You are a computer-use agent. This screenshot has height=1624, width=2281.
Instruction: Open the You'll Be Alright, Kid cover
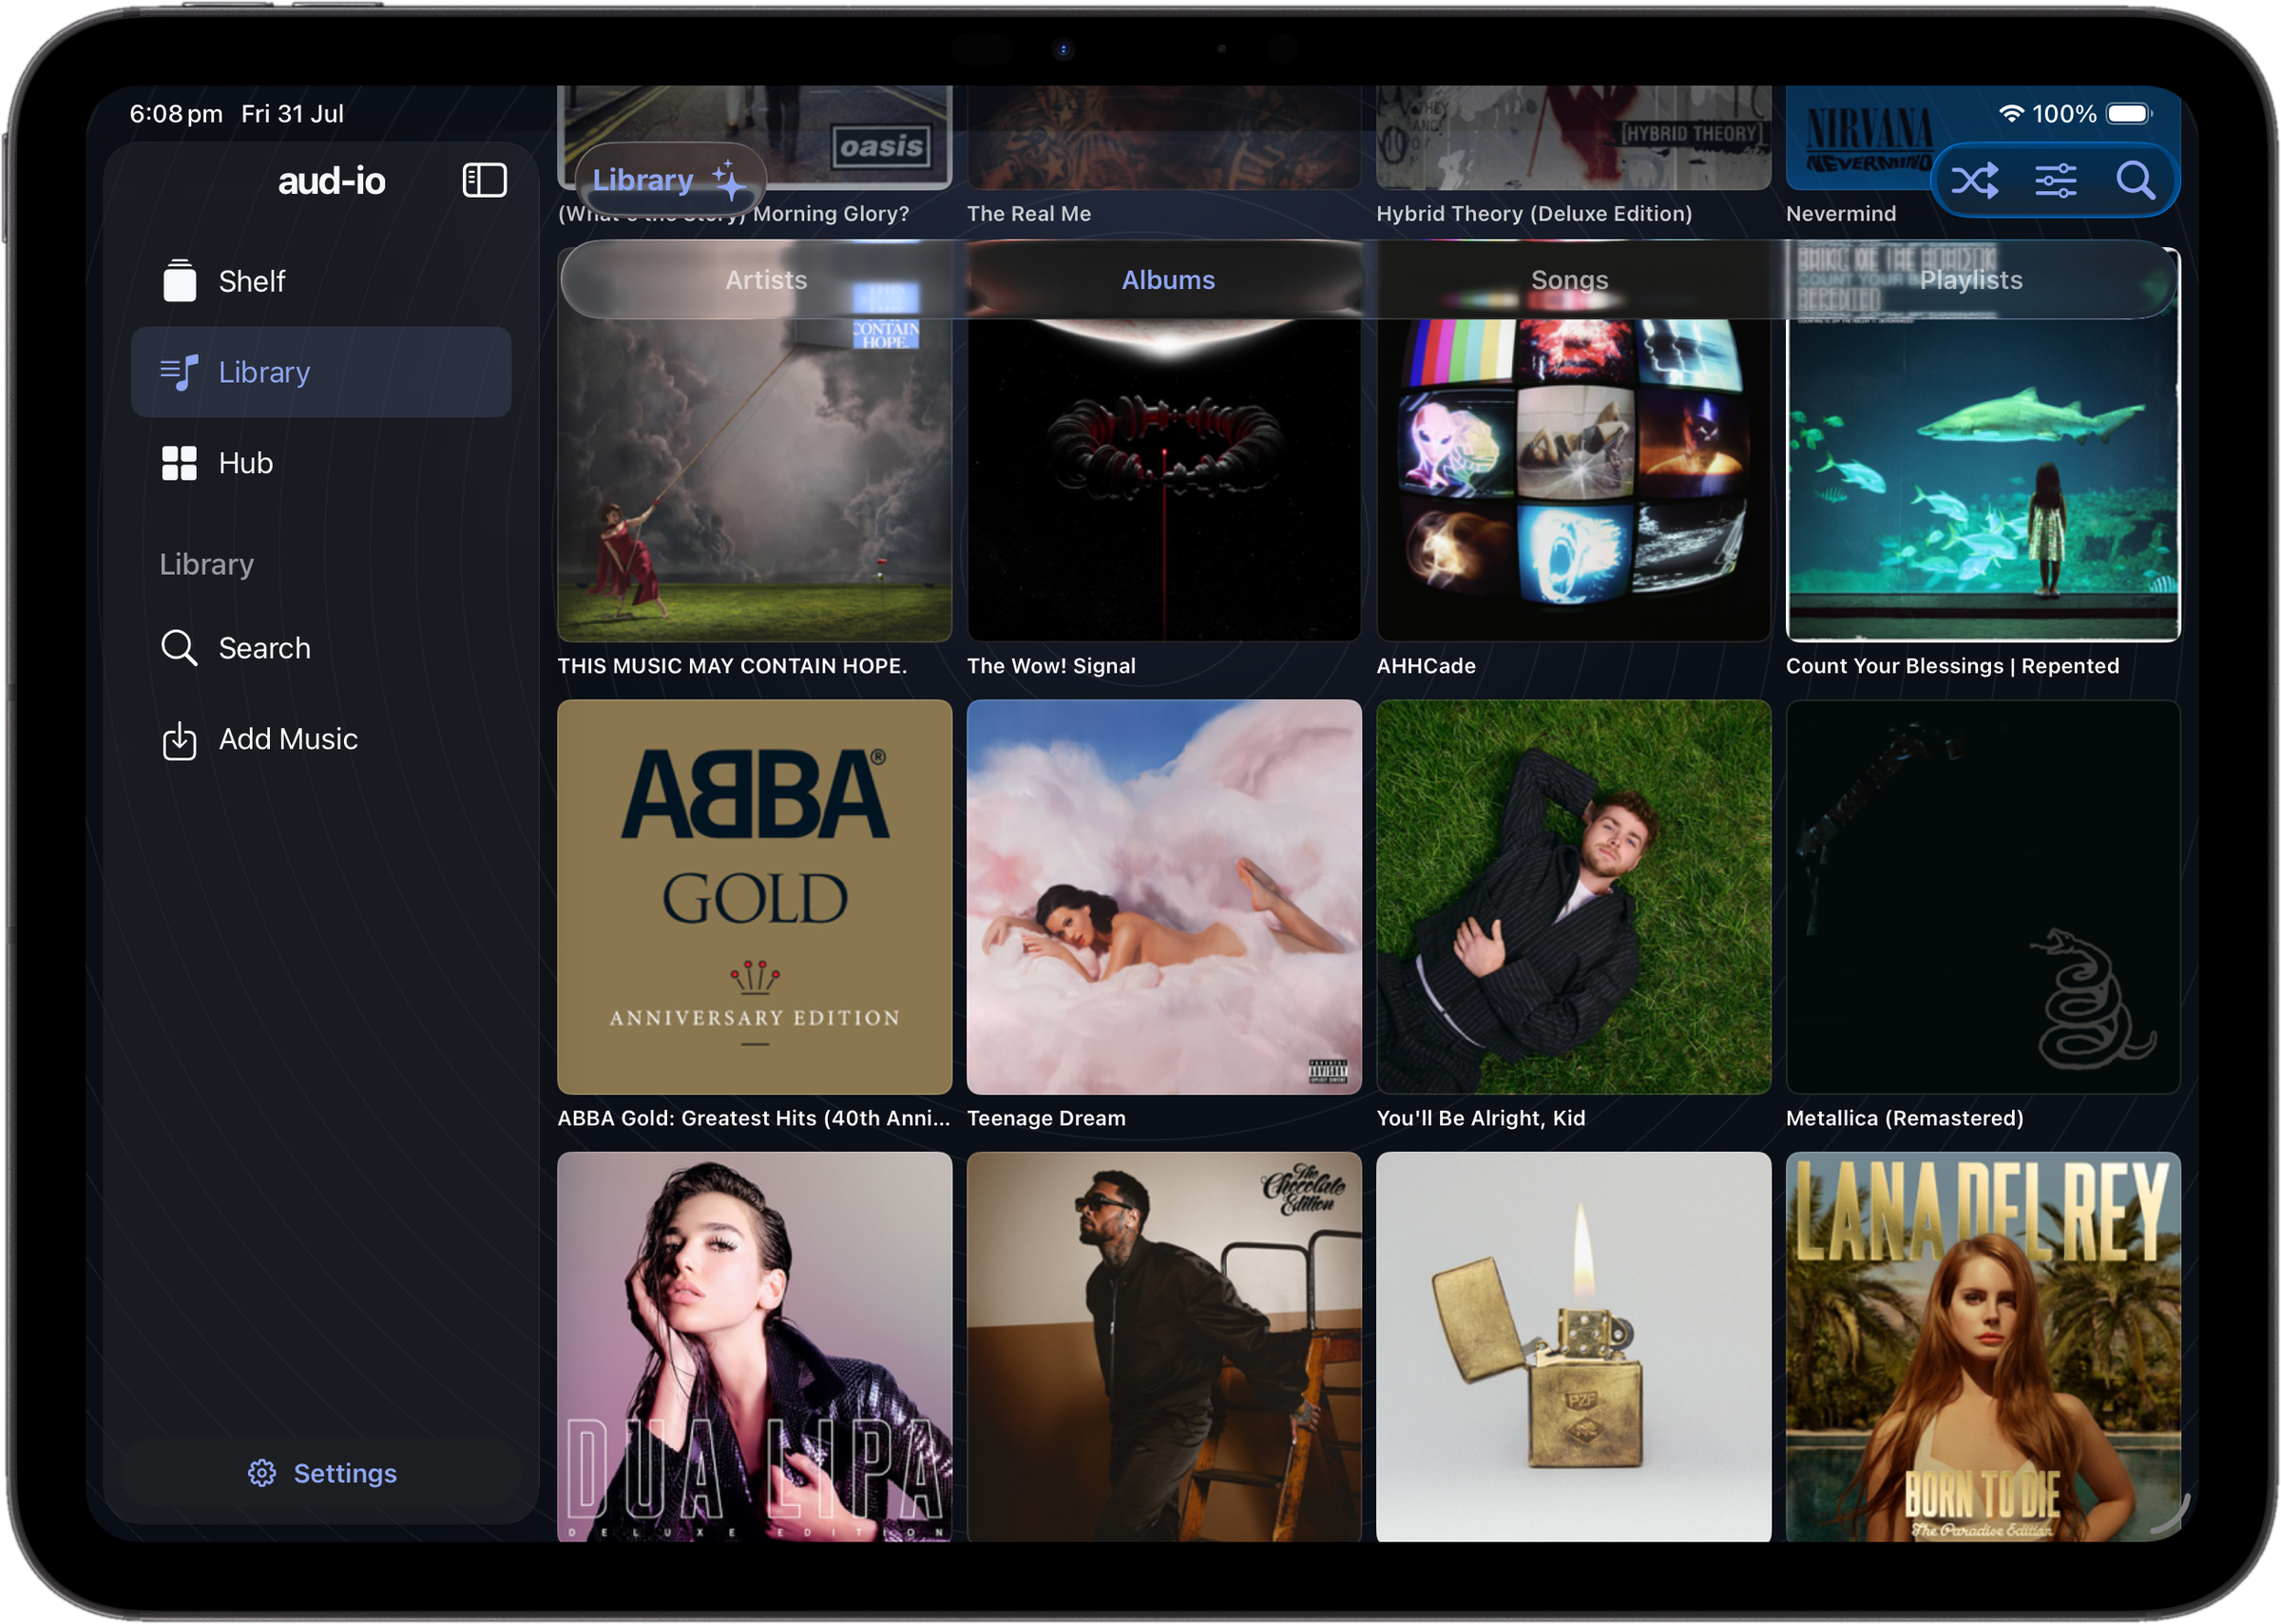click(x=1573, y=896)
